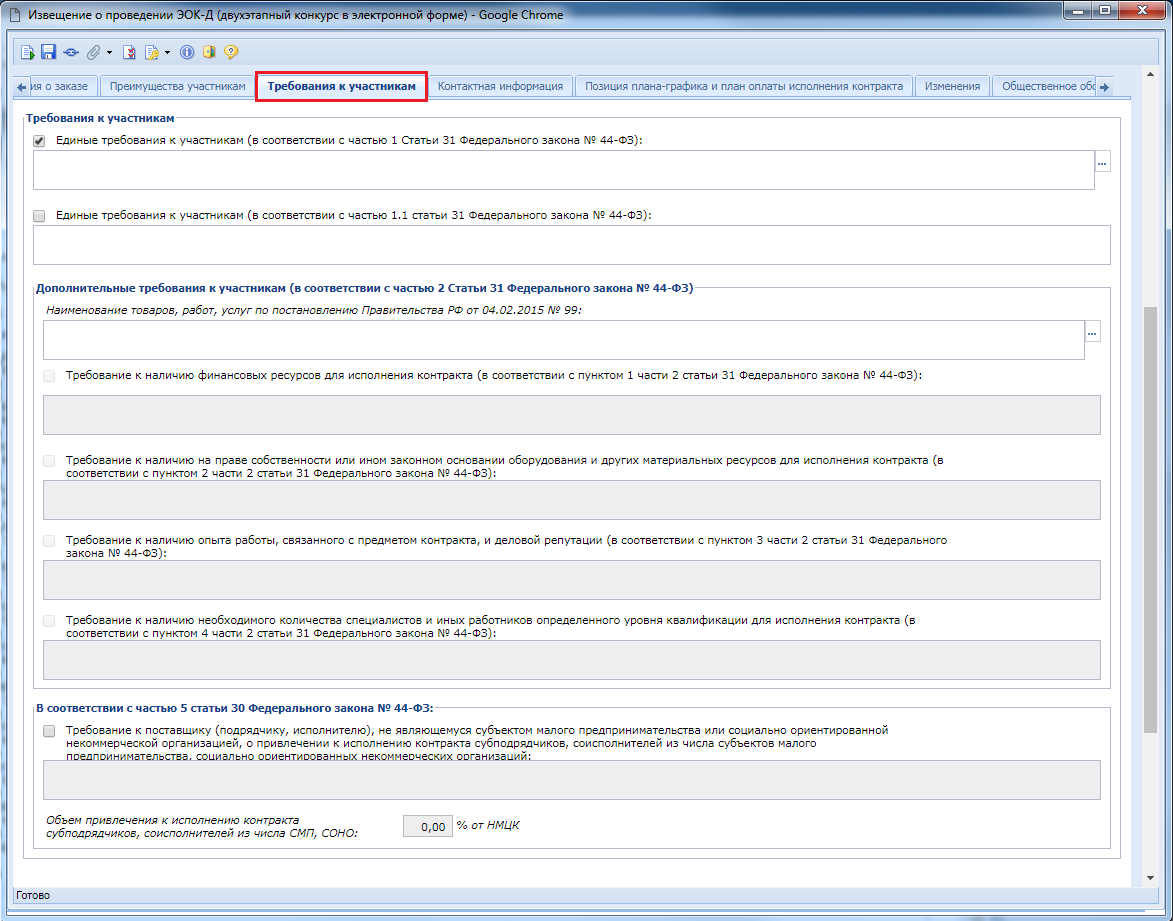
Task: Click the paperclip attachments icon
Action: pos(94,52)
